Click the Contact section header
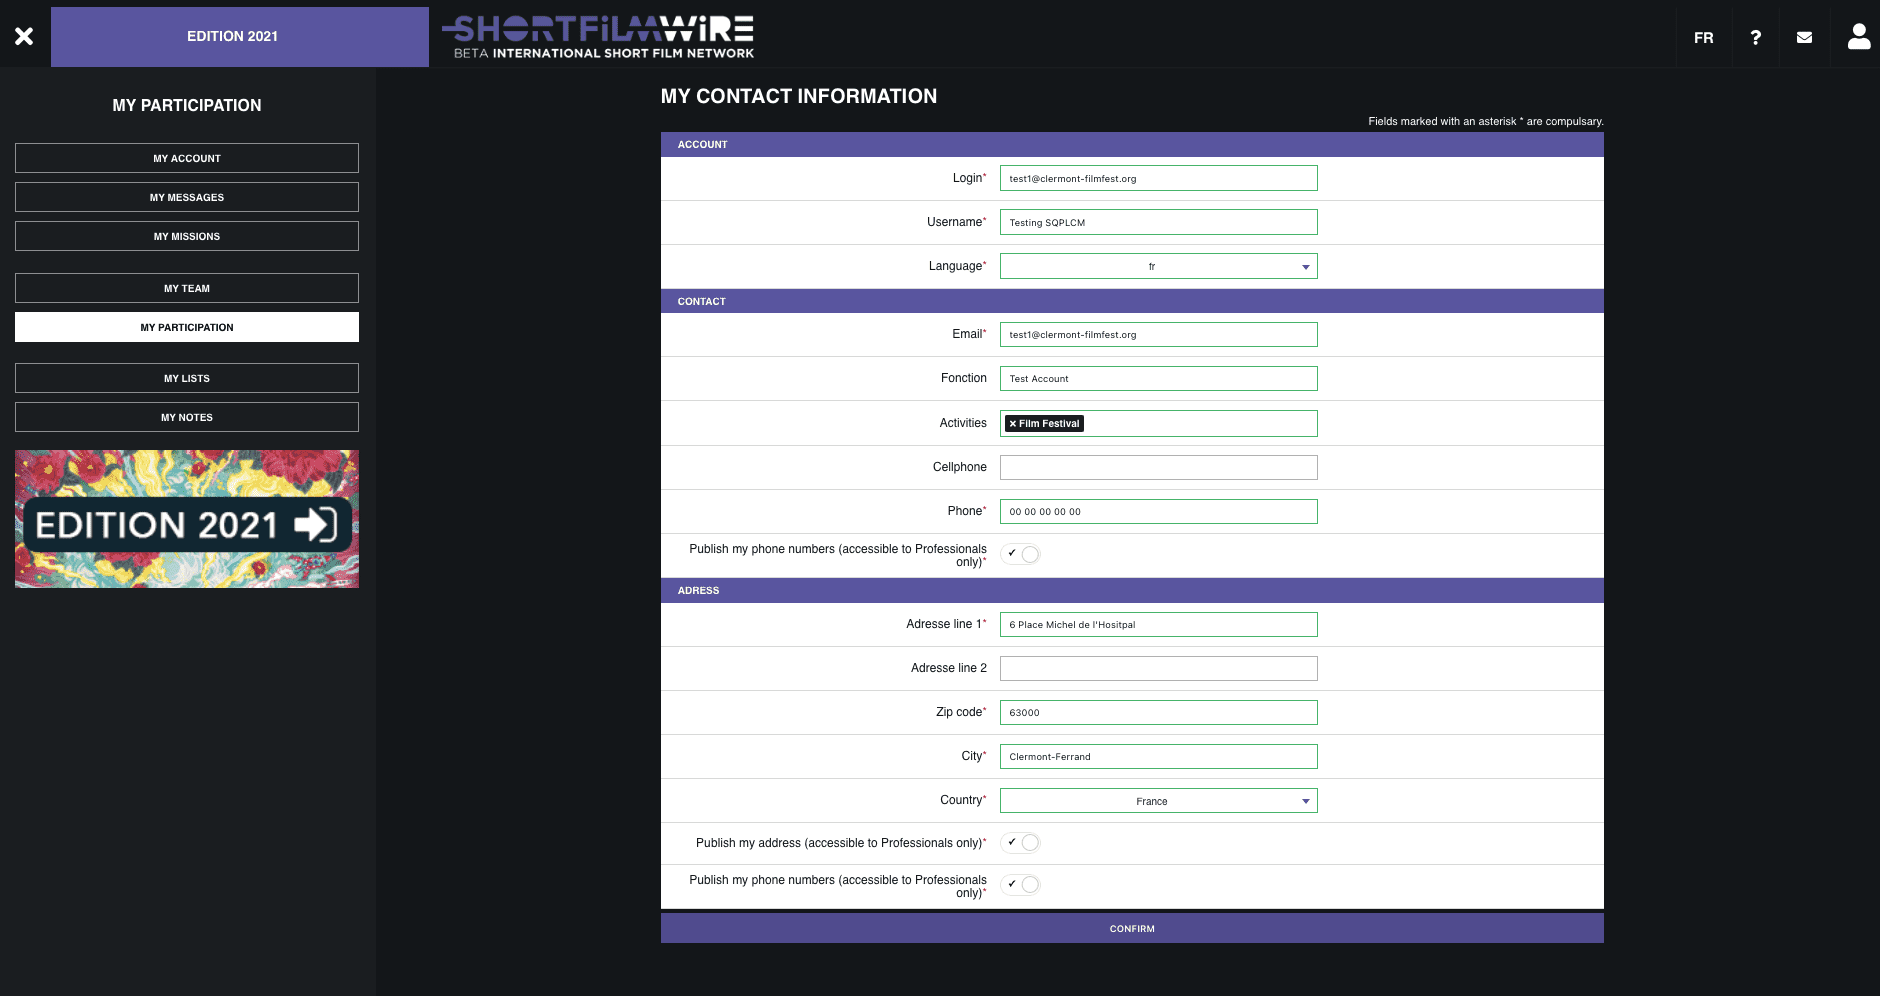The height and width of the screenshot is (996, 1880). coord(1132,301)
